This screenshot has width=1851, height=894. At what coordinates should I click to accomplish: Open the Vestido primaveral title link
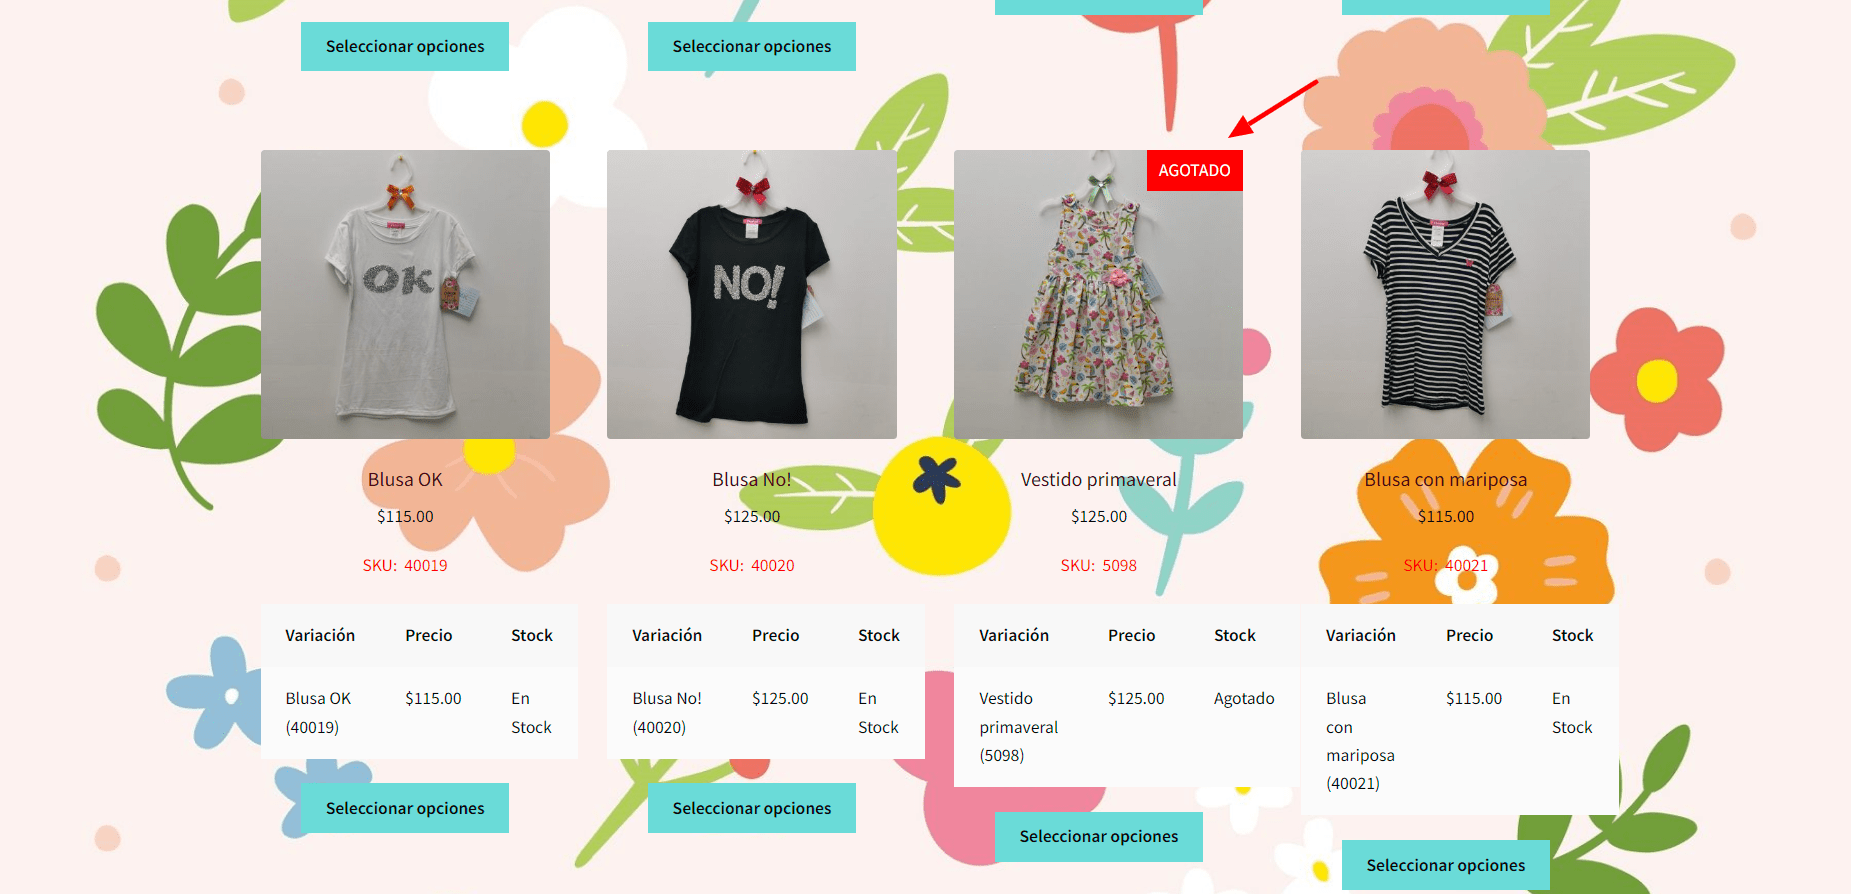(x=1098, y=480)
